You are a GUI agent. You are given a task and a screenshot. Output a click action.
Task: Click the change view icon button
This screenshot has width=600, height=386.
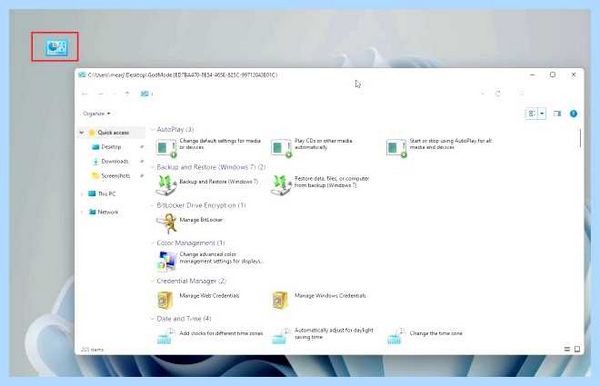pyautogui.click(x=532, y=114)
